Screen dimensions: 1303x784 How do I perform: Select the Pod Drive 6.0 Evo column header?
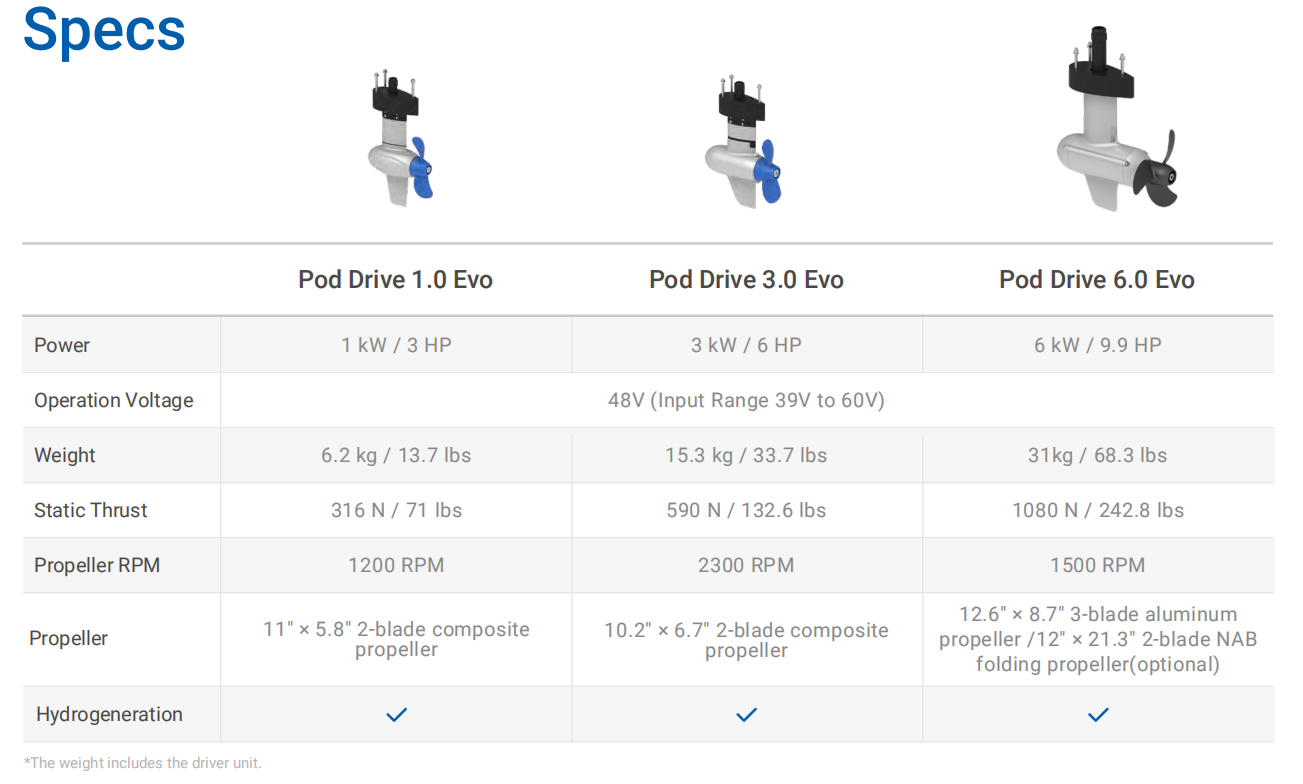[x=1097, y=280]
